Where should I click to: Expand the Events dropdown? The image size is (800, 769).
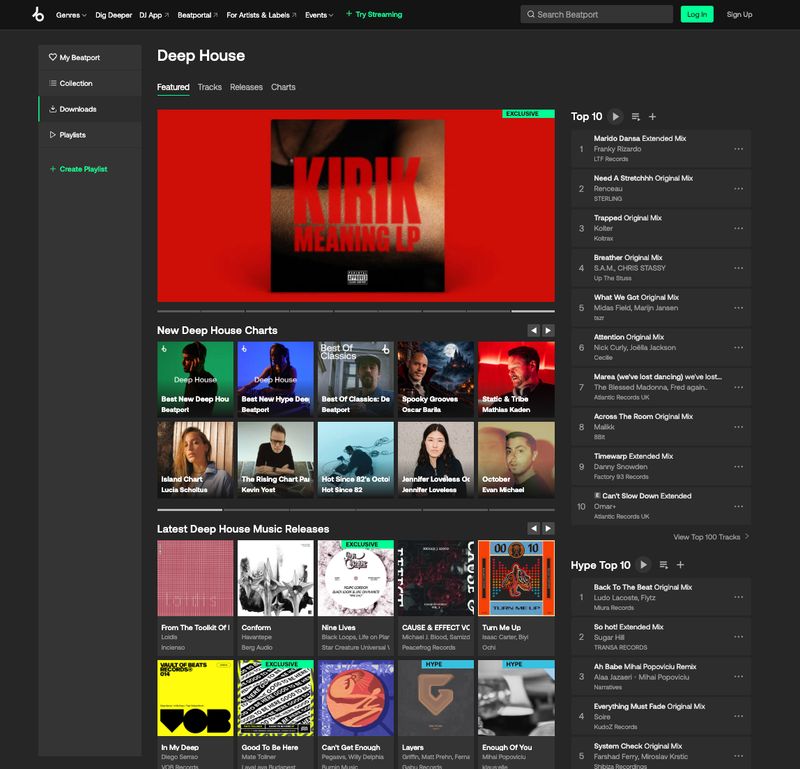coord(319,15)
